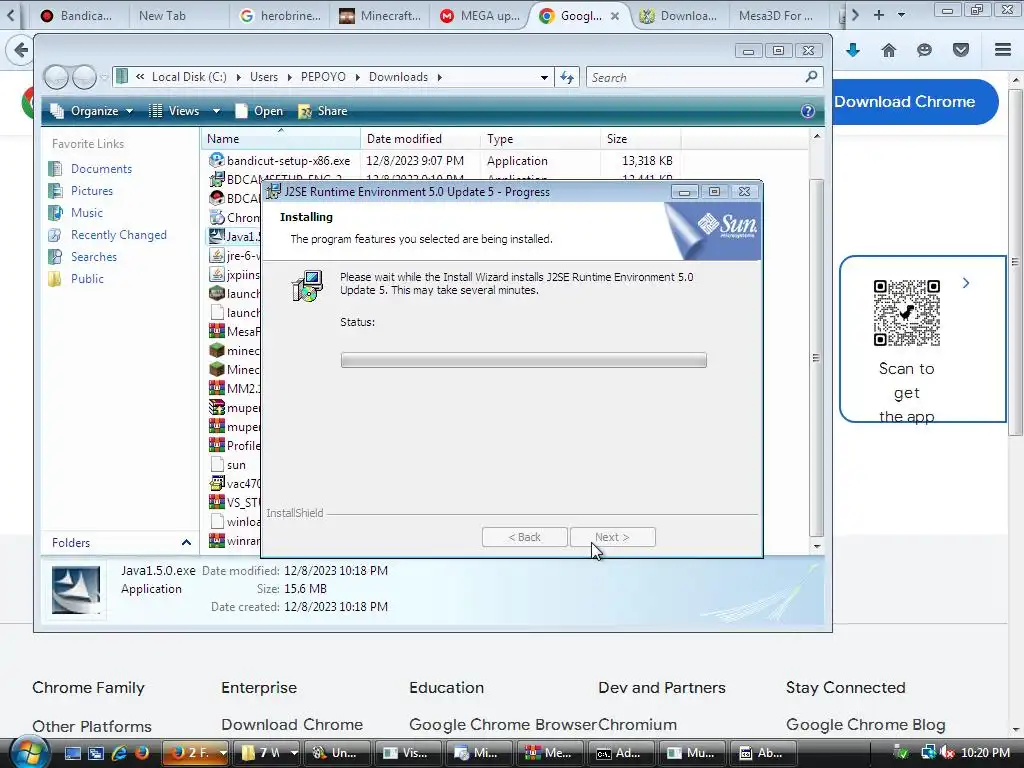
Task: Select bandicut-setup-x86.exe file
Action: 287,161
